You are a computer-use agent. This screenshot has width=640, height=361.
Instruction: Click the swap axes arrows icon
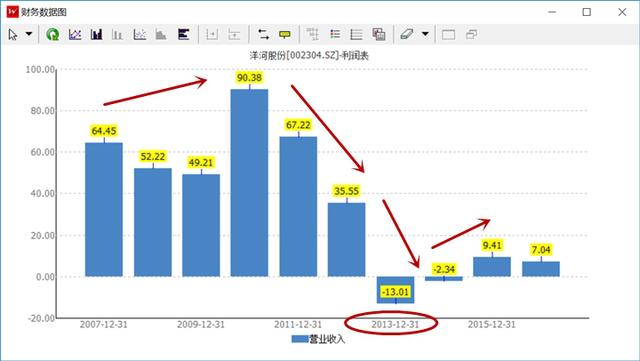pyautogui.click(x=263, y=35)
